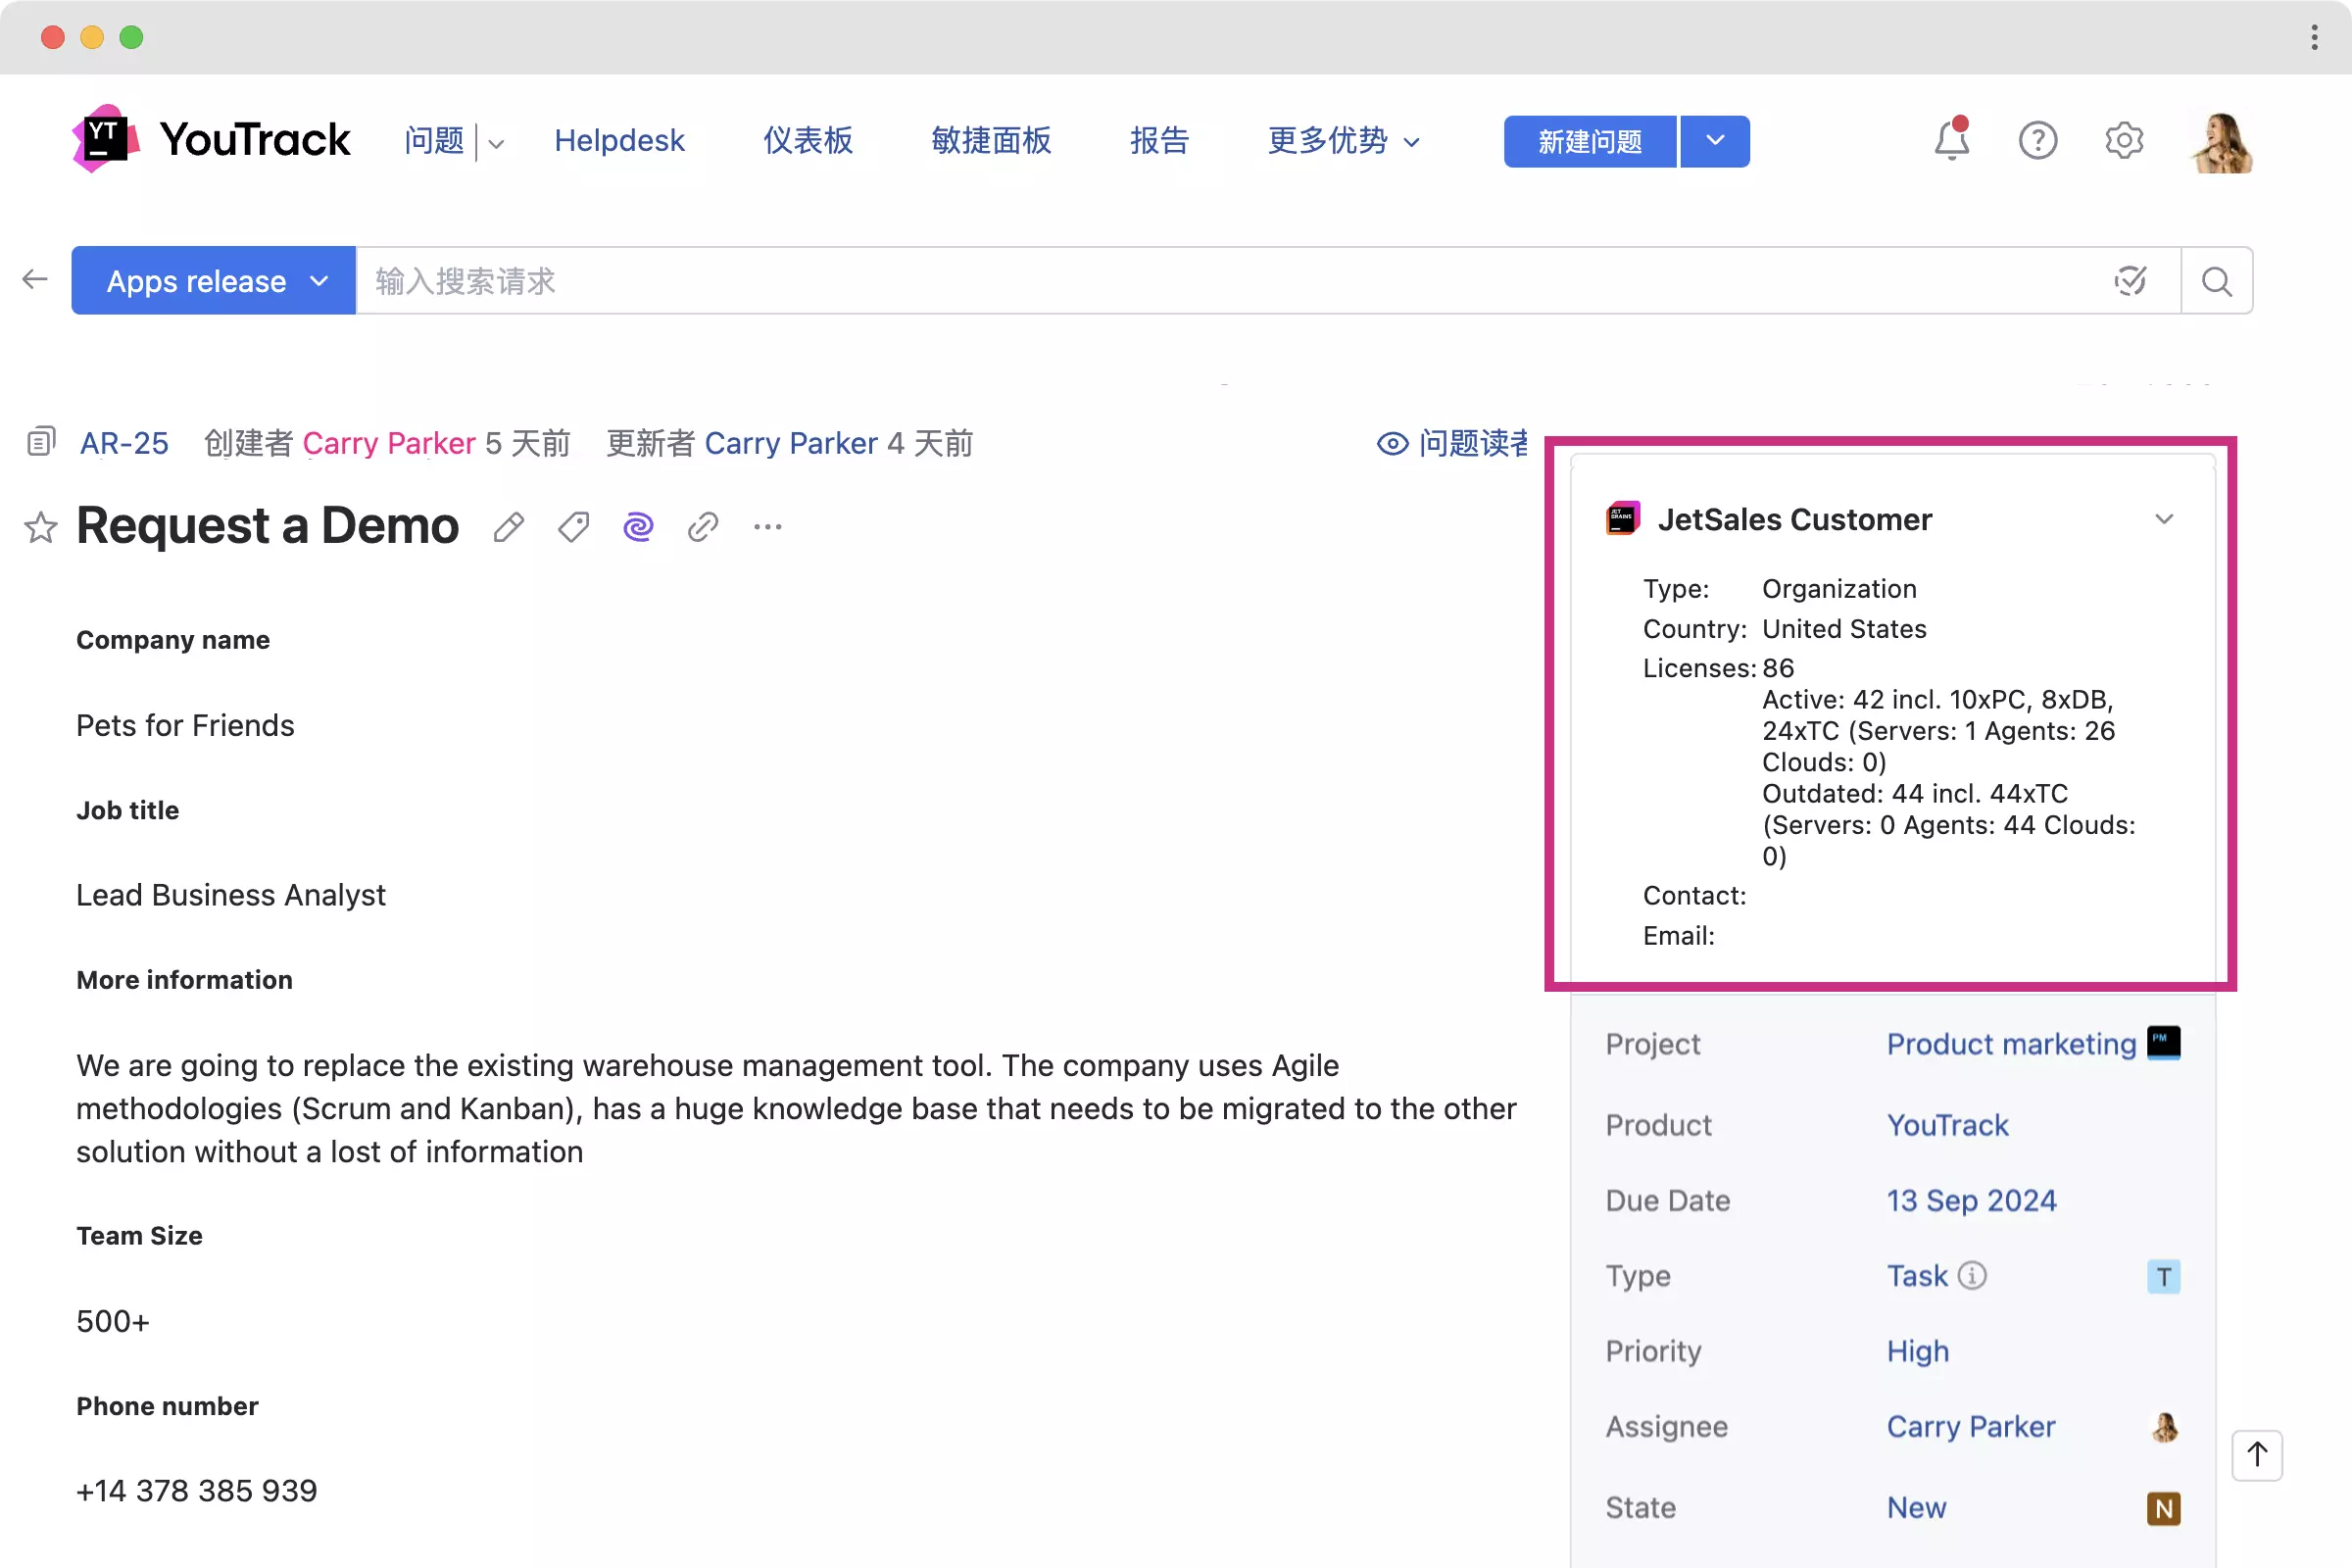Click the link chain icon near title

tap(703, 527)
